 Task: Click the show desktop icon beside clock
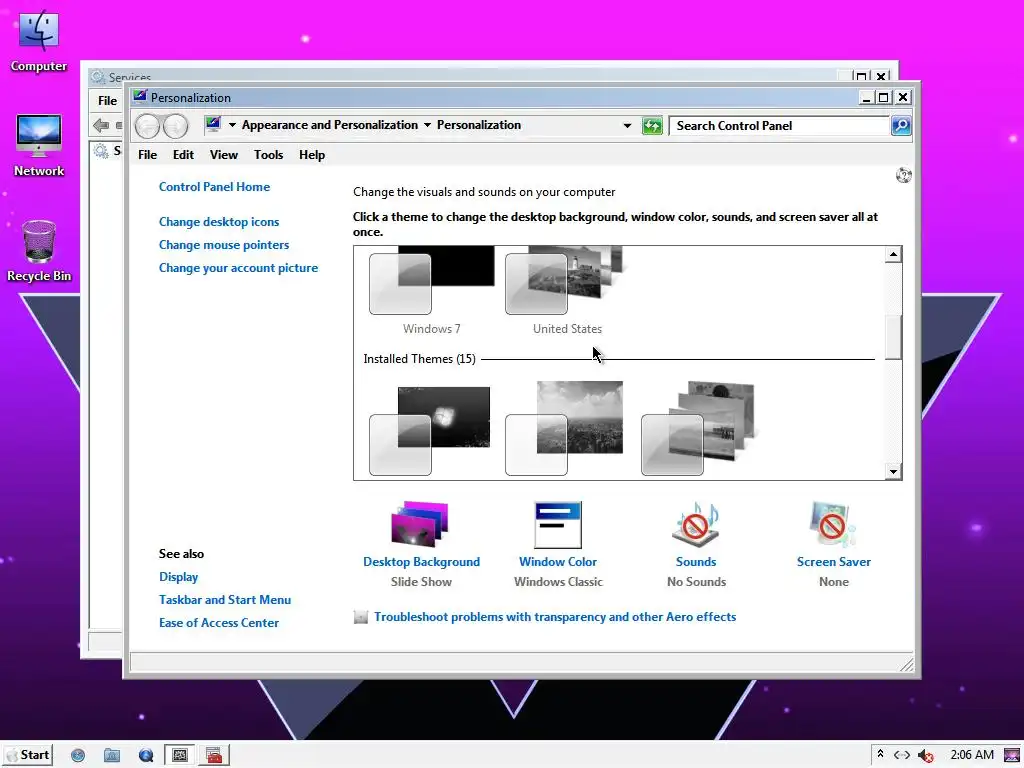tap(1012, 756)
